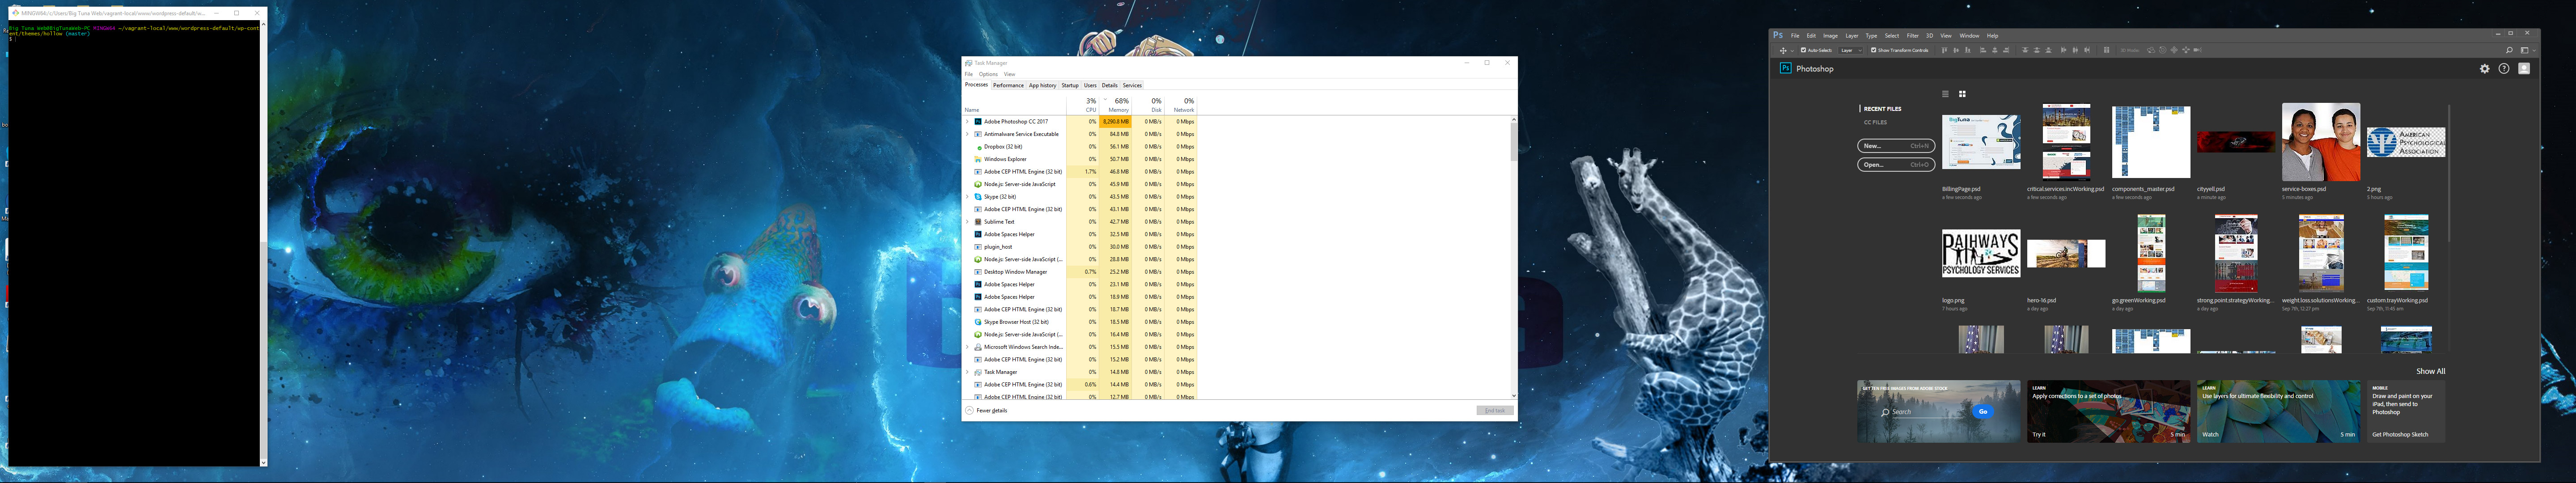The height and width of the screenshot is (483, 2576).
Task: Click the Open... button in Photoshop
Action: coord(1896,165)
